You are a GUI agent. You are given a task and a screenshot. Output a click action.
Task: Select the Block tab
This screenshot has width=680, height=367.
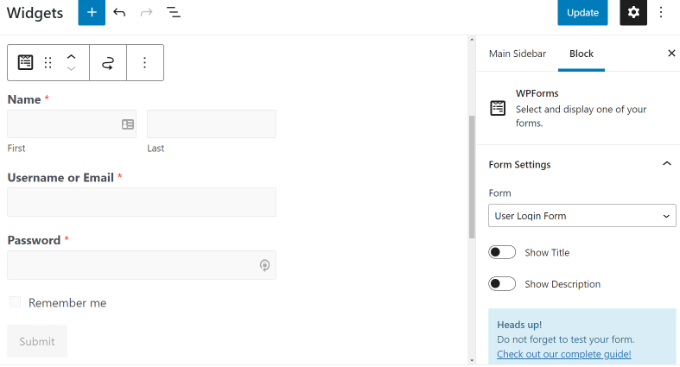tap(581, 54)
